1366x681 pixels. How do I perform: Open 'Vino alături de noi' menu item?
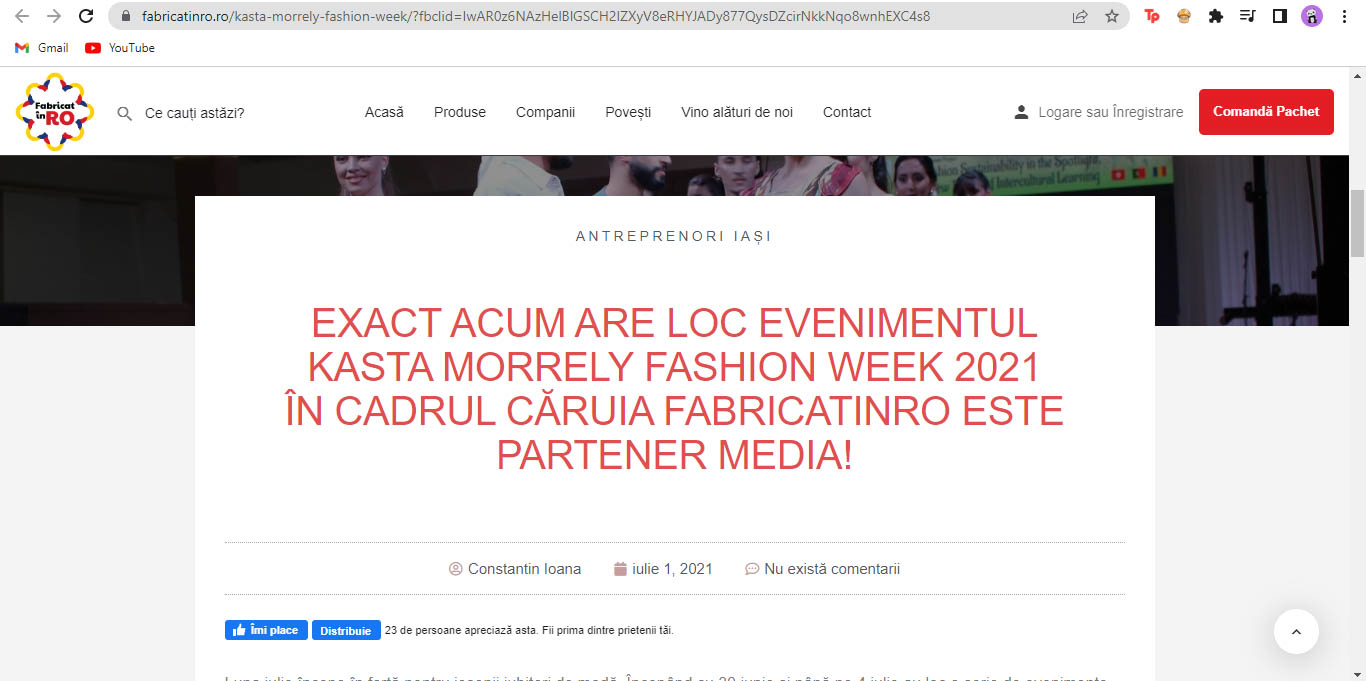coord(737,112)
